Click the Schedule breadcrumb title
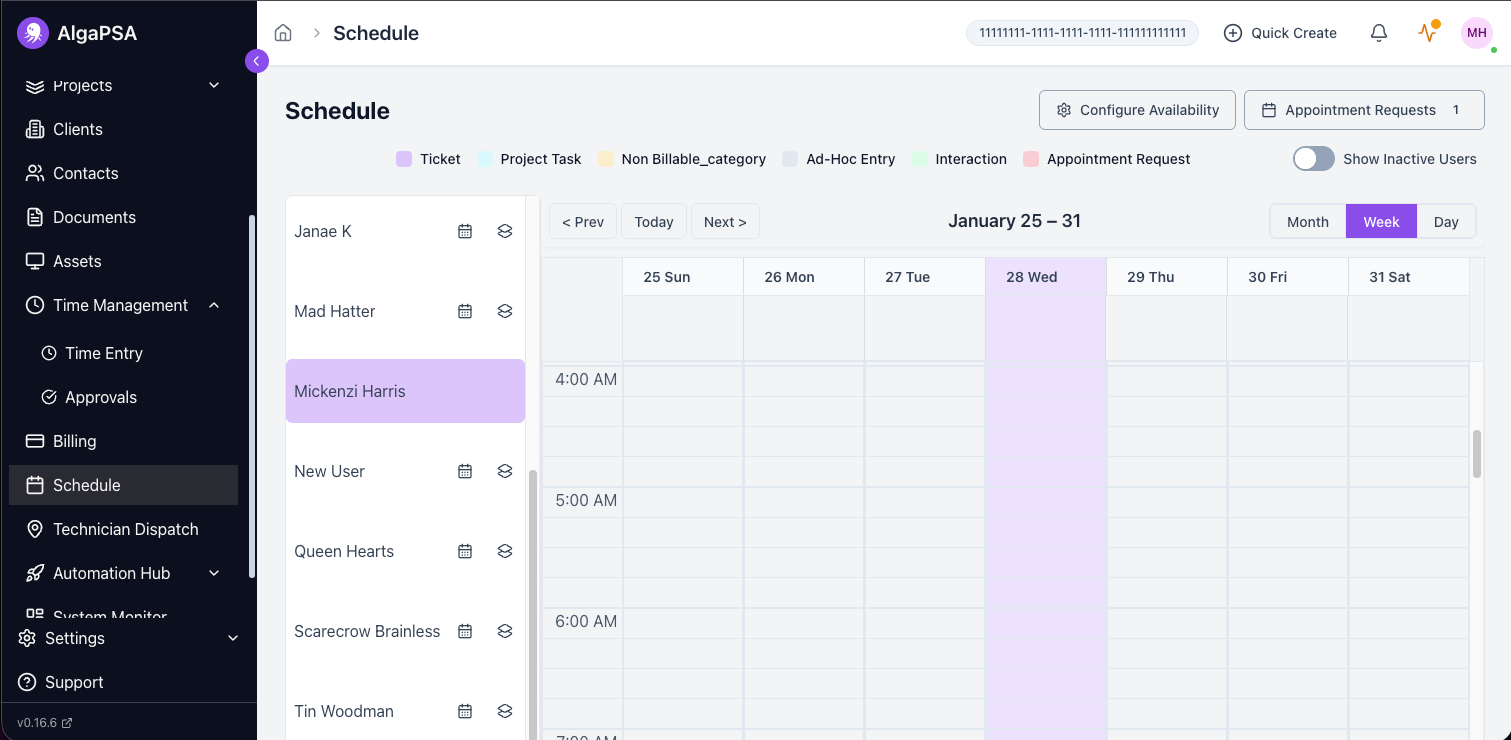 (376, 33)
